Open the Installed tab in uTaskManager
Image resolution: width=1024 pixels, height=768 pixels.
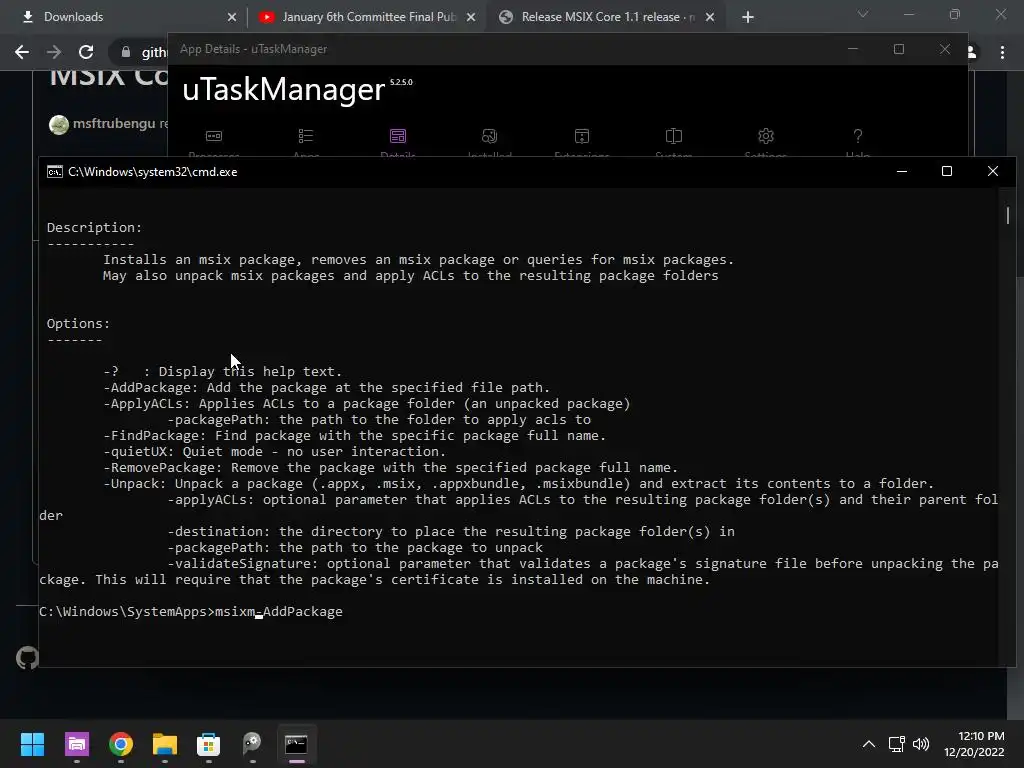click(x=489, y=140)
